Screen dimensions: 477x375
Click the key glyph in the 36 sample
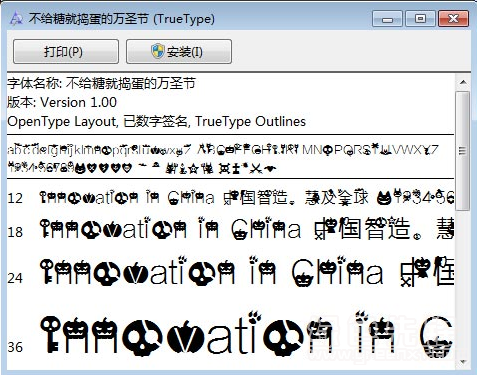click(51, 334)
